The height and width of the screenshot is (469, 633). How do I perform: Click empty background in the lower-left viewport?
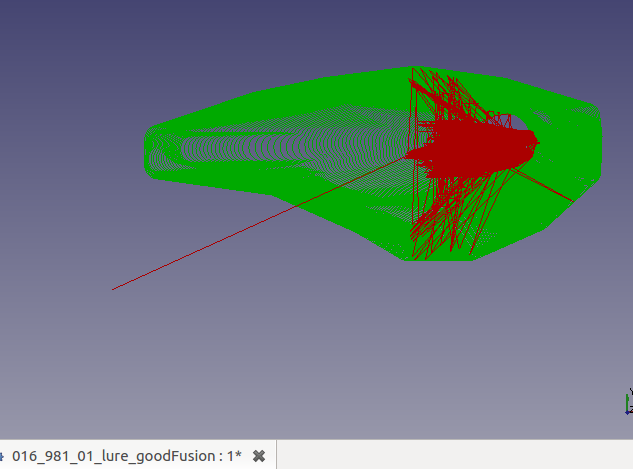100,380
